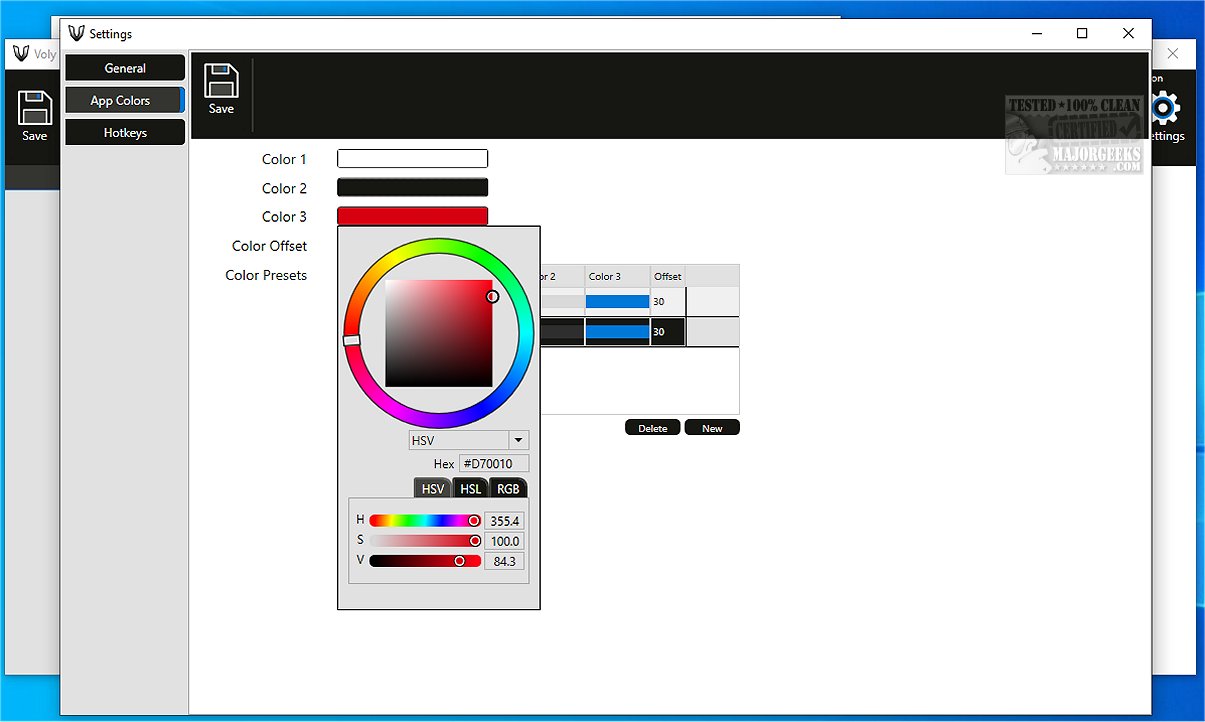The width and height of the screenshot is (1205, 722).
Task: Select blue Color 3 cell in first preset row
Action: pyautogui.click(x=617, y=301)
